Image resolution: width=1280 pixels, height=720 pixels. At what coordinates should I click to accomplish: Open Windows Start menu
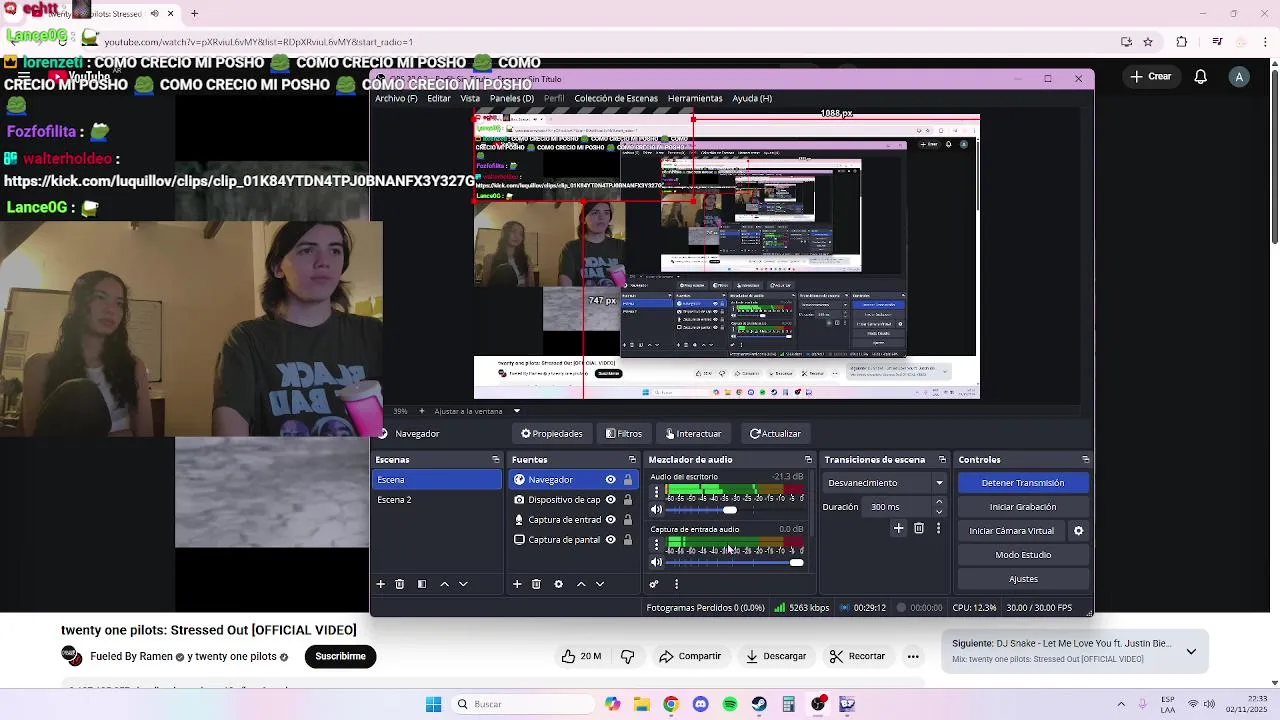[433, 704]
